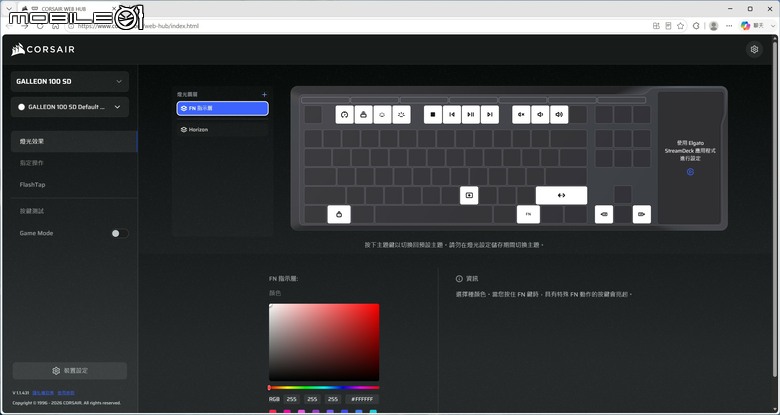The image size is (780, 415).
Task: Select the media Stop key
Action: [x=433, y=114]
